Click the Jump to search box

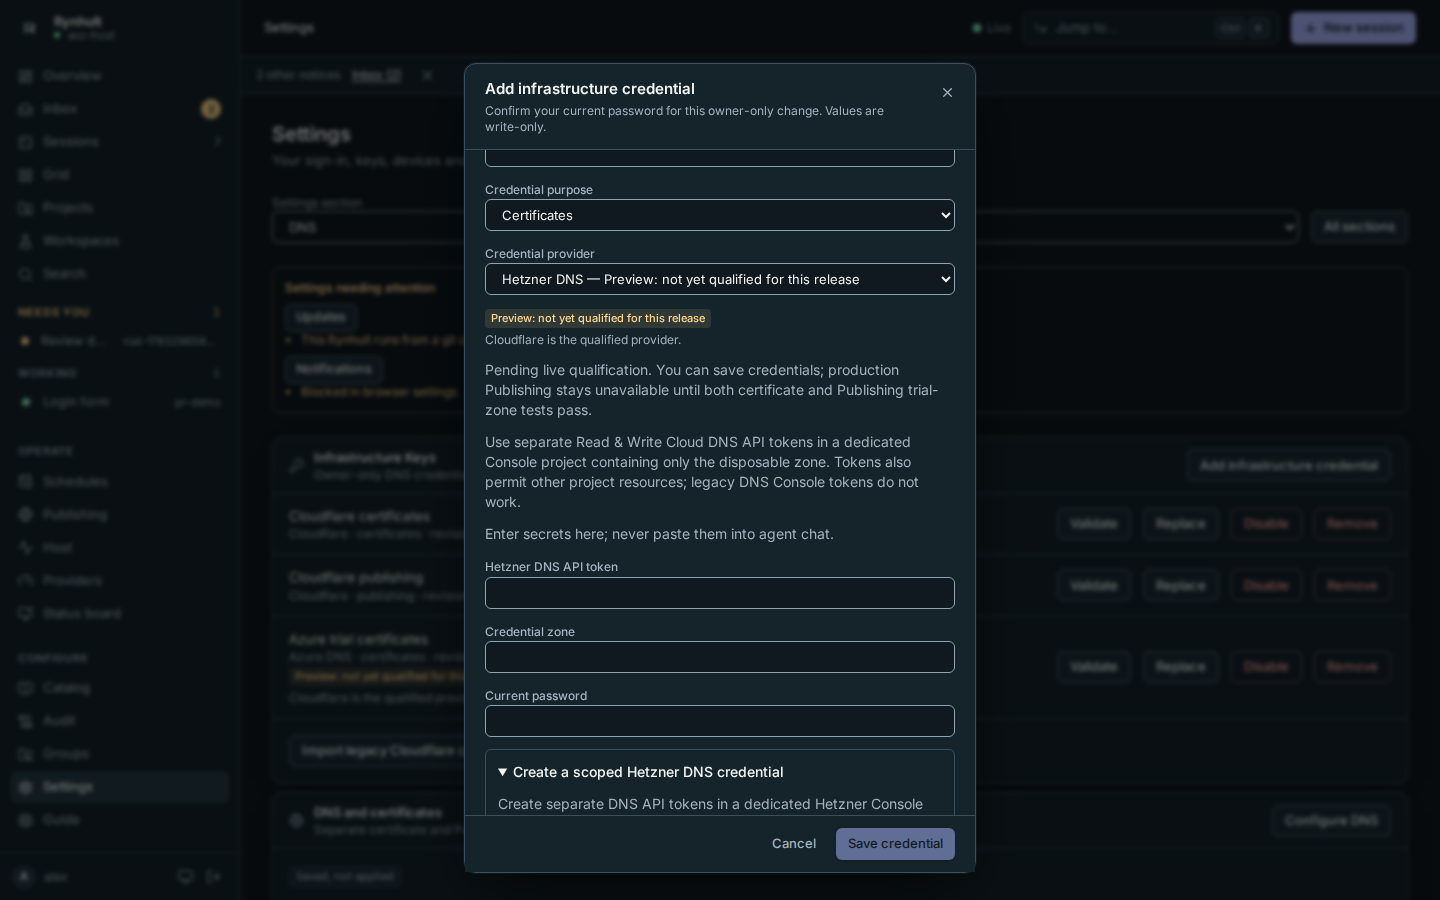coord(1150,28)
